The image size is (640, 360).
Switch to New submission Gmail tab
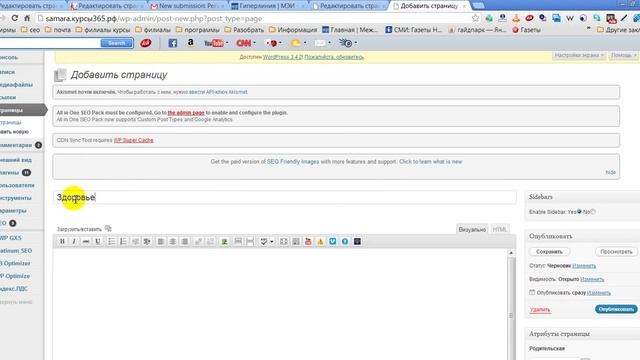coord(187,6)
